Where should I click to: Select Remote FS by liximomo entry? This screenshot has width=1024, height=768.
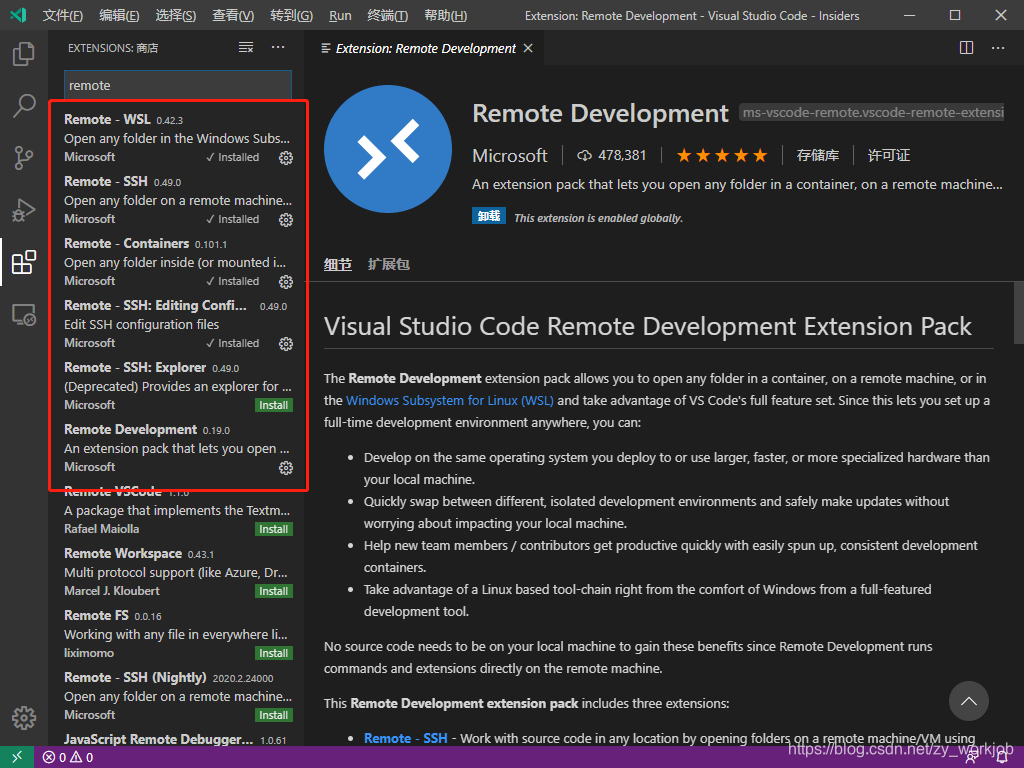click(x=178, y=634)
